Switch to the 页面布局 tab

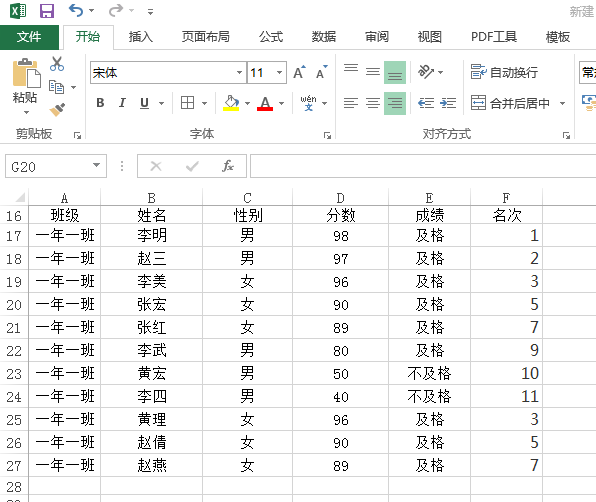[x=206, y=37]
